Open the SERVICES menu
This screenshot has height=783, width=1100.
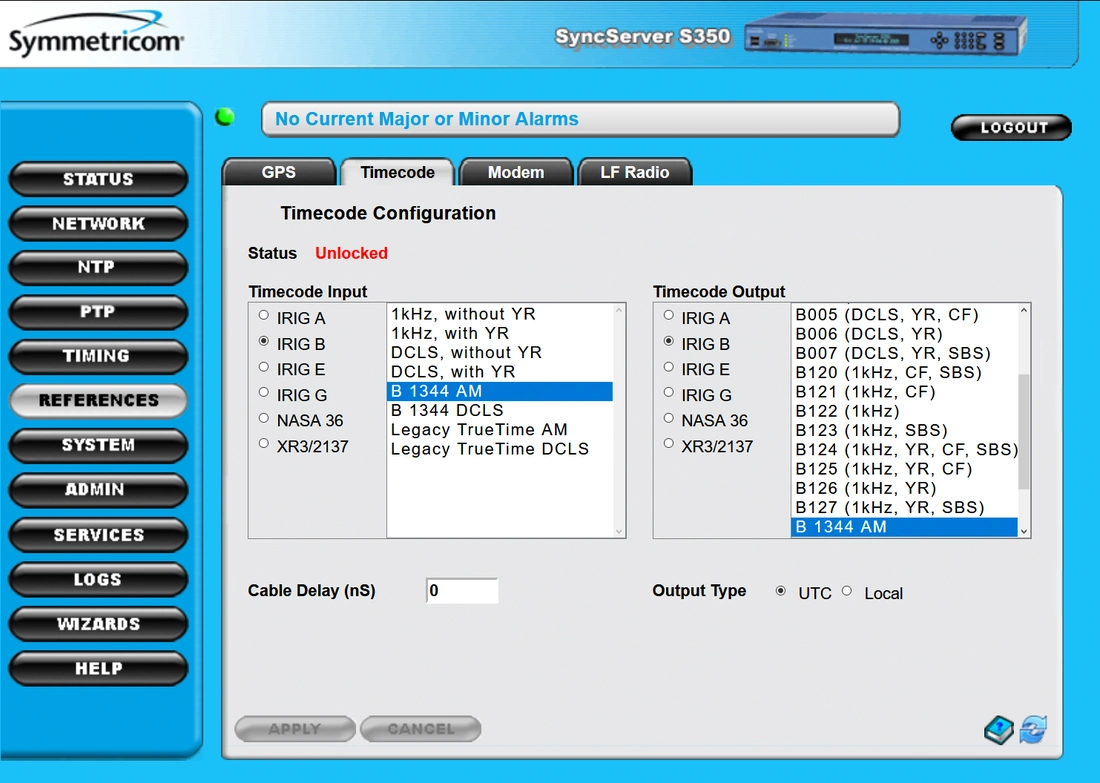coord(98,535)
